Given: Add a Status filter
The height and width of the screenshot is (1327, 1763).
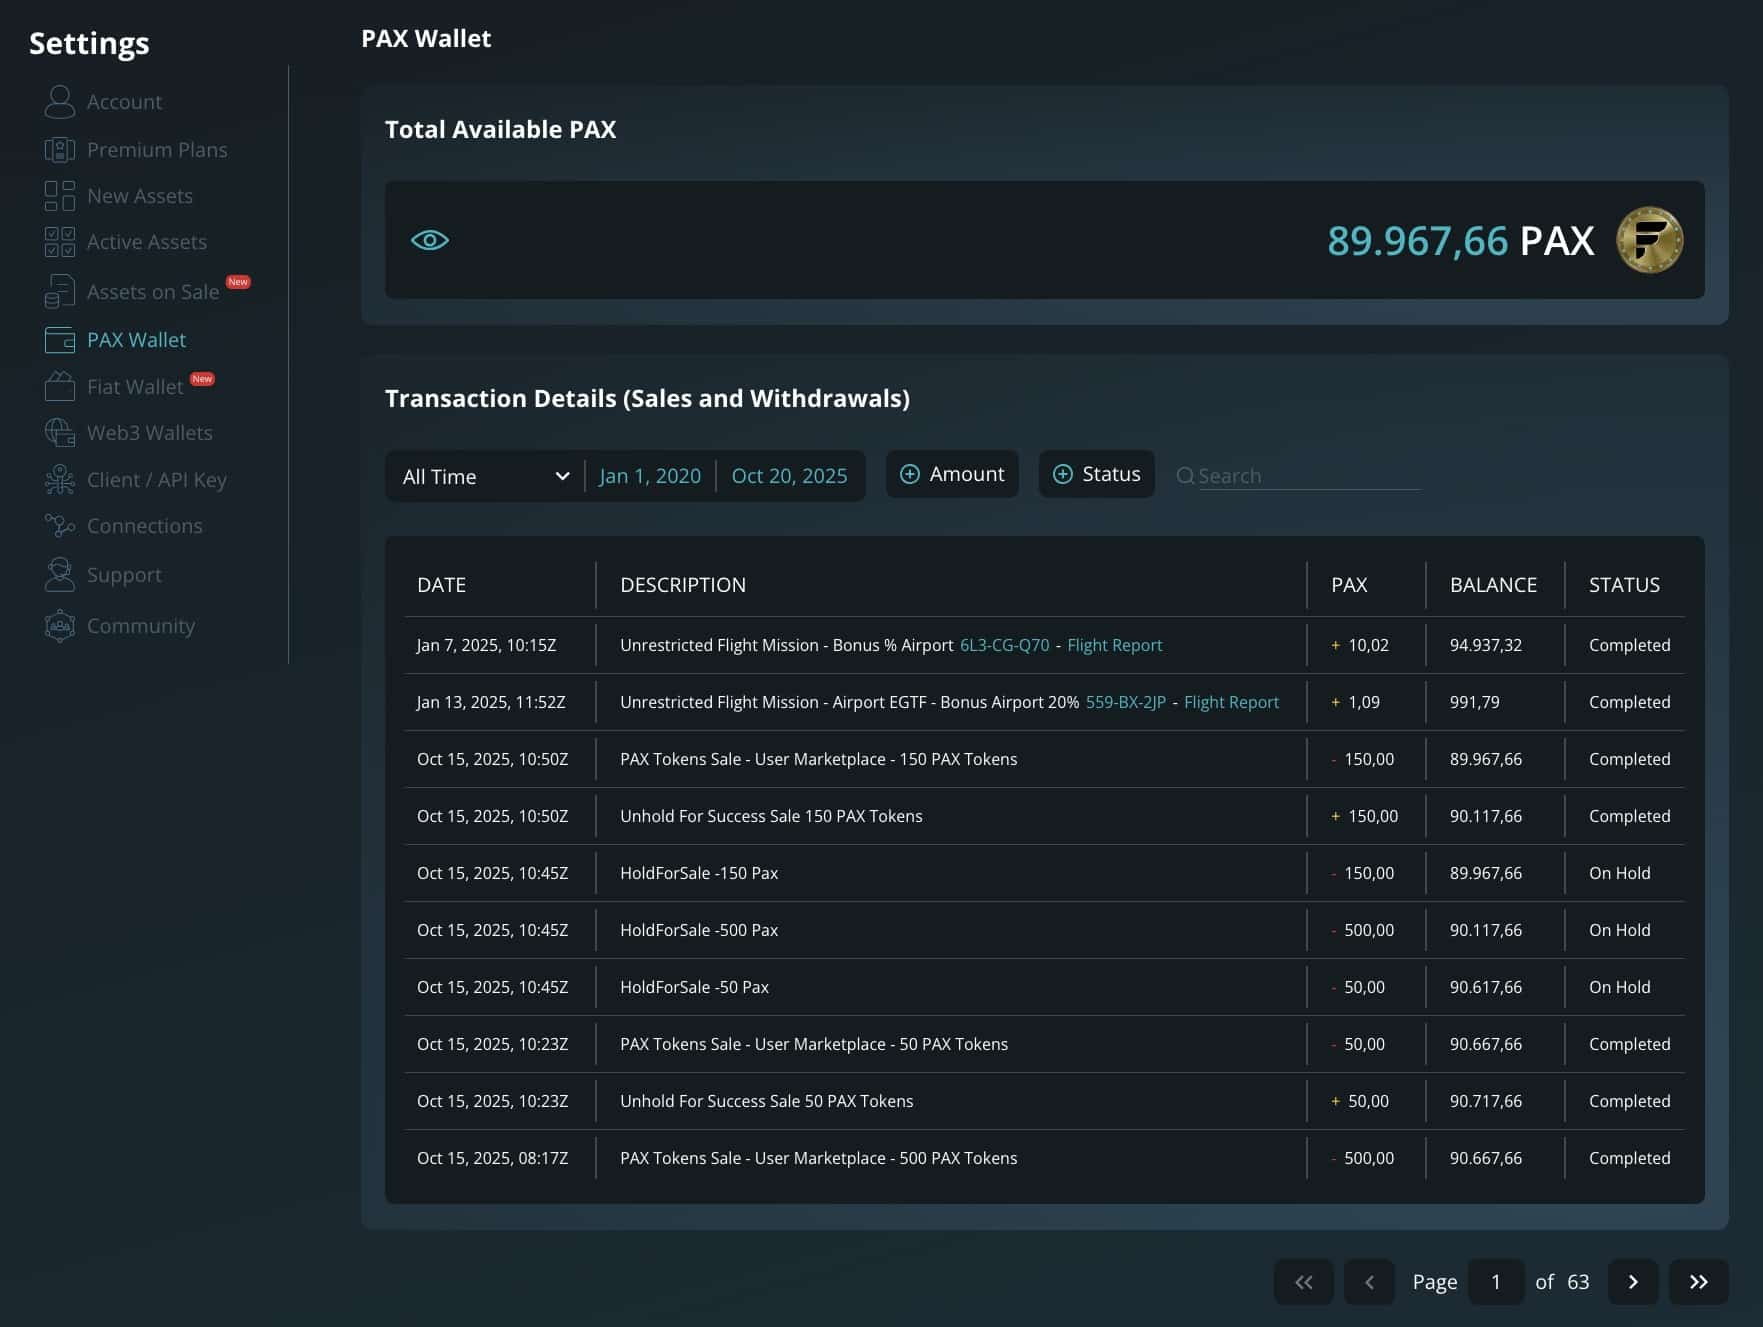Looking at the screenshot, I should point(1096,474).
